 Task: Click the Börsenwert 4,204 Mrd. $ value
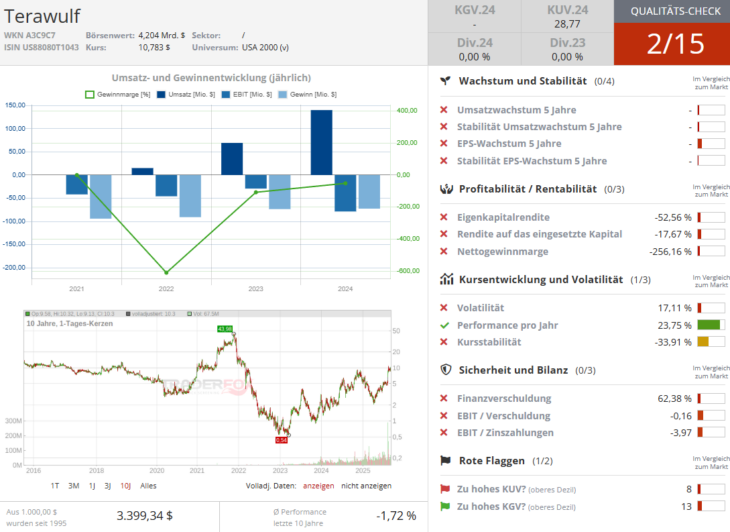pyautogui.click(x=162, y=35)
